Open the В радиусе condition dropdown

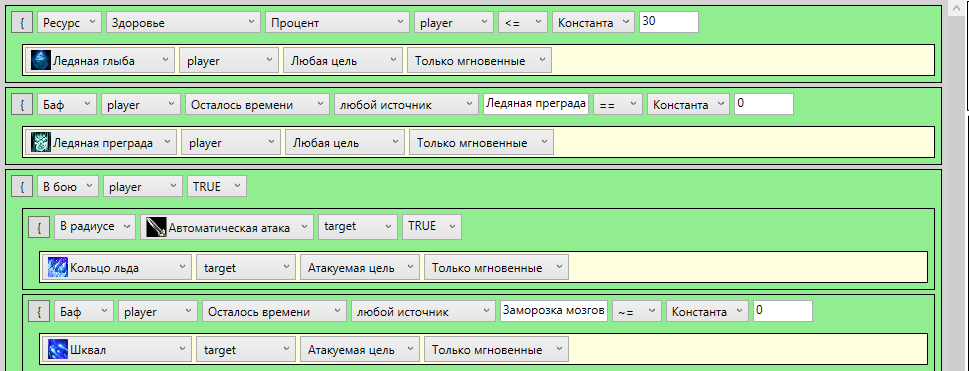(x=95, y=226)
